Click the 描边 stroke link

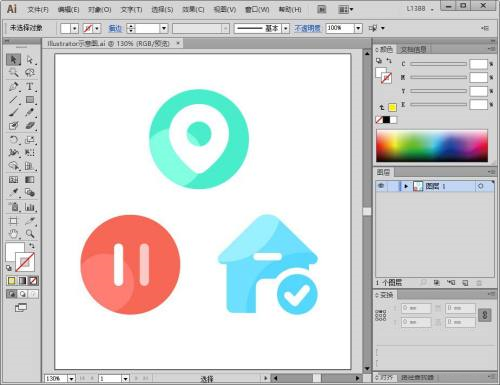(115, 28)
